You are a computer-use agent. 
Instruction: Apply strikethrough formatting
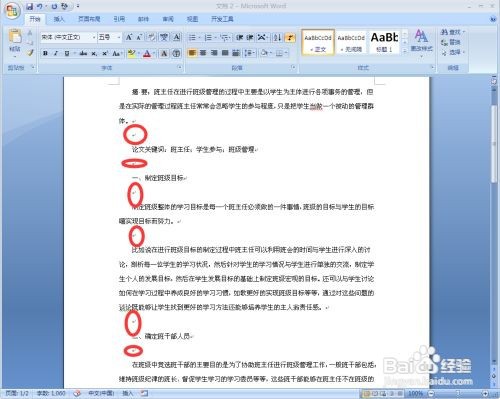pyautogui.click(x=83, y=53)
